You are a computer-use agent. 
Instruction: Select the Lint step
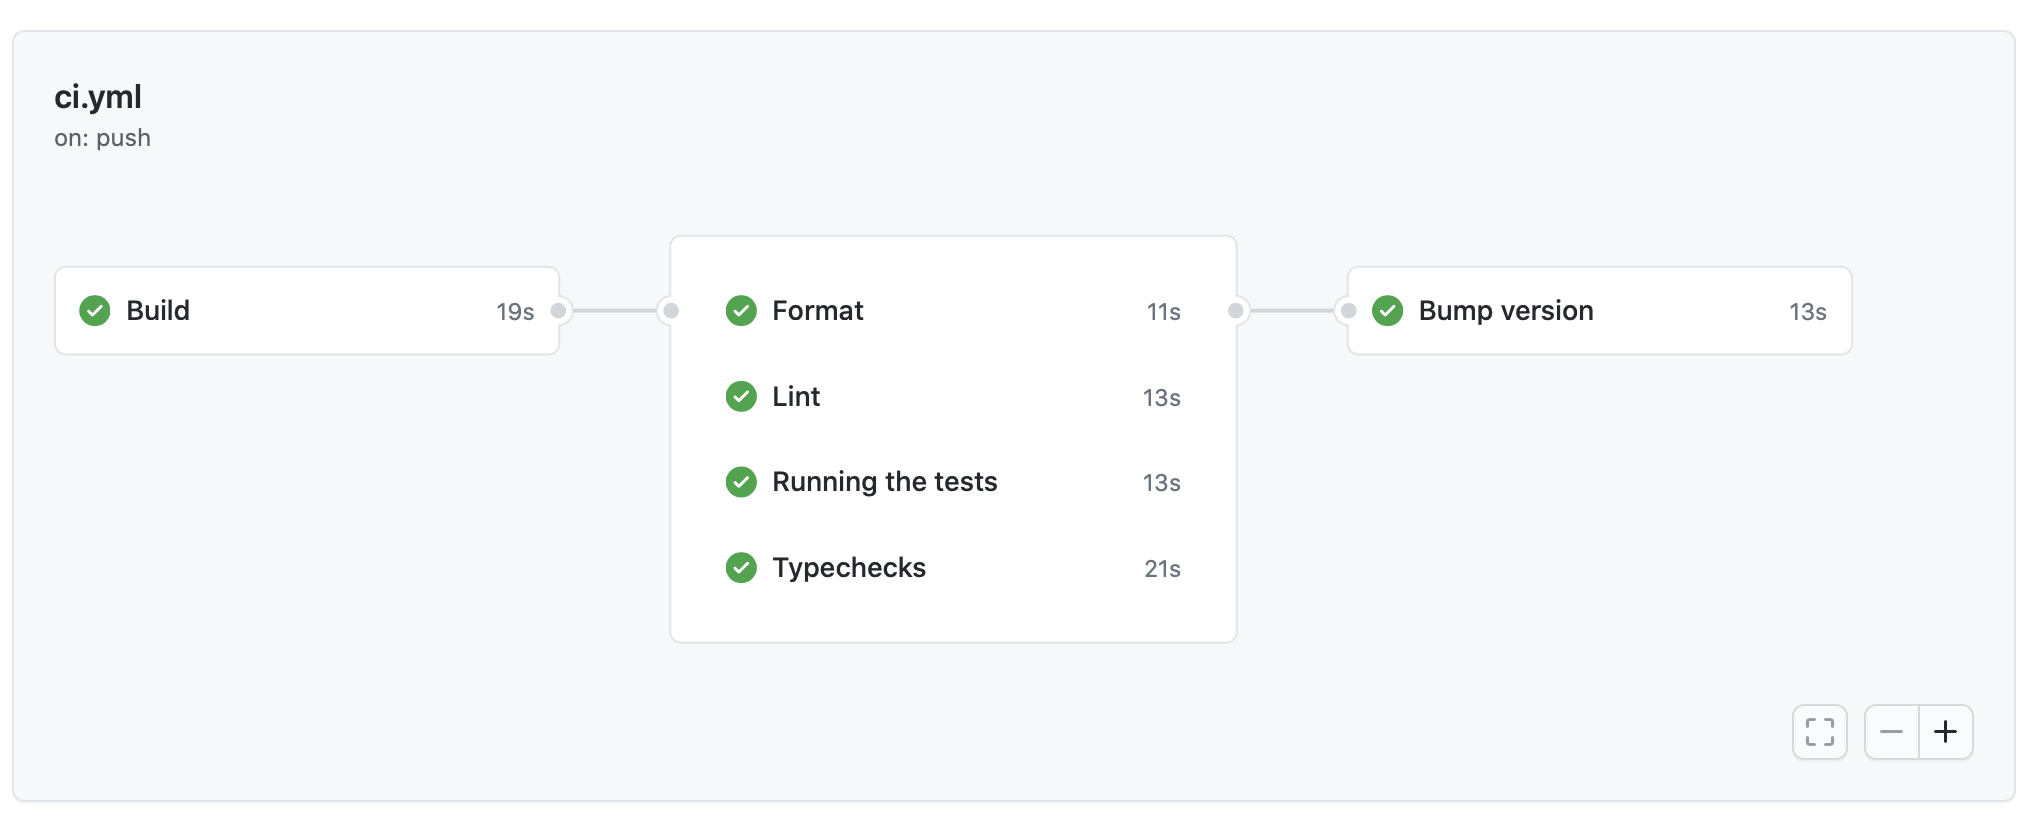[x=795, y=397]
